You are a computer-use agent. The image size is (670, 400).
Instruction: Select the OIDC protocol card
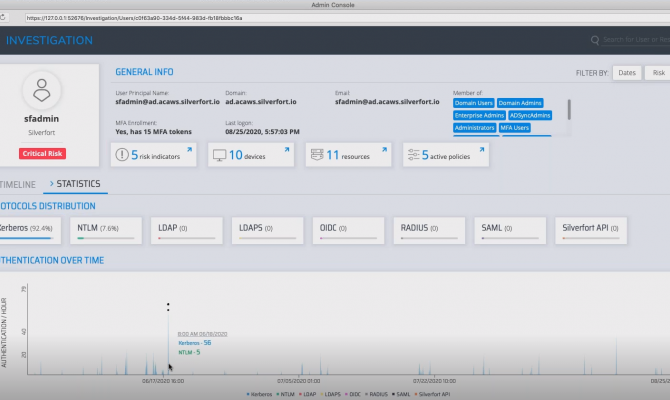348,231
